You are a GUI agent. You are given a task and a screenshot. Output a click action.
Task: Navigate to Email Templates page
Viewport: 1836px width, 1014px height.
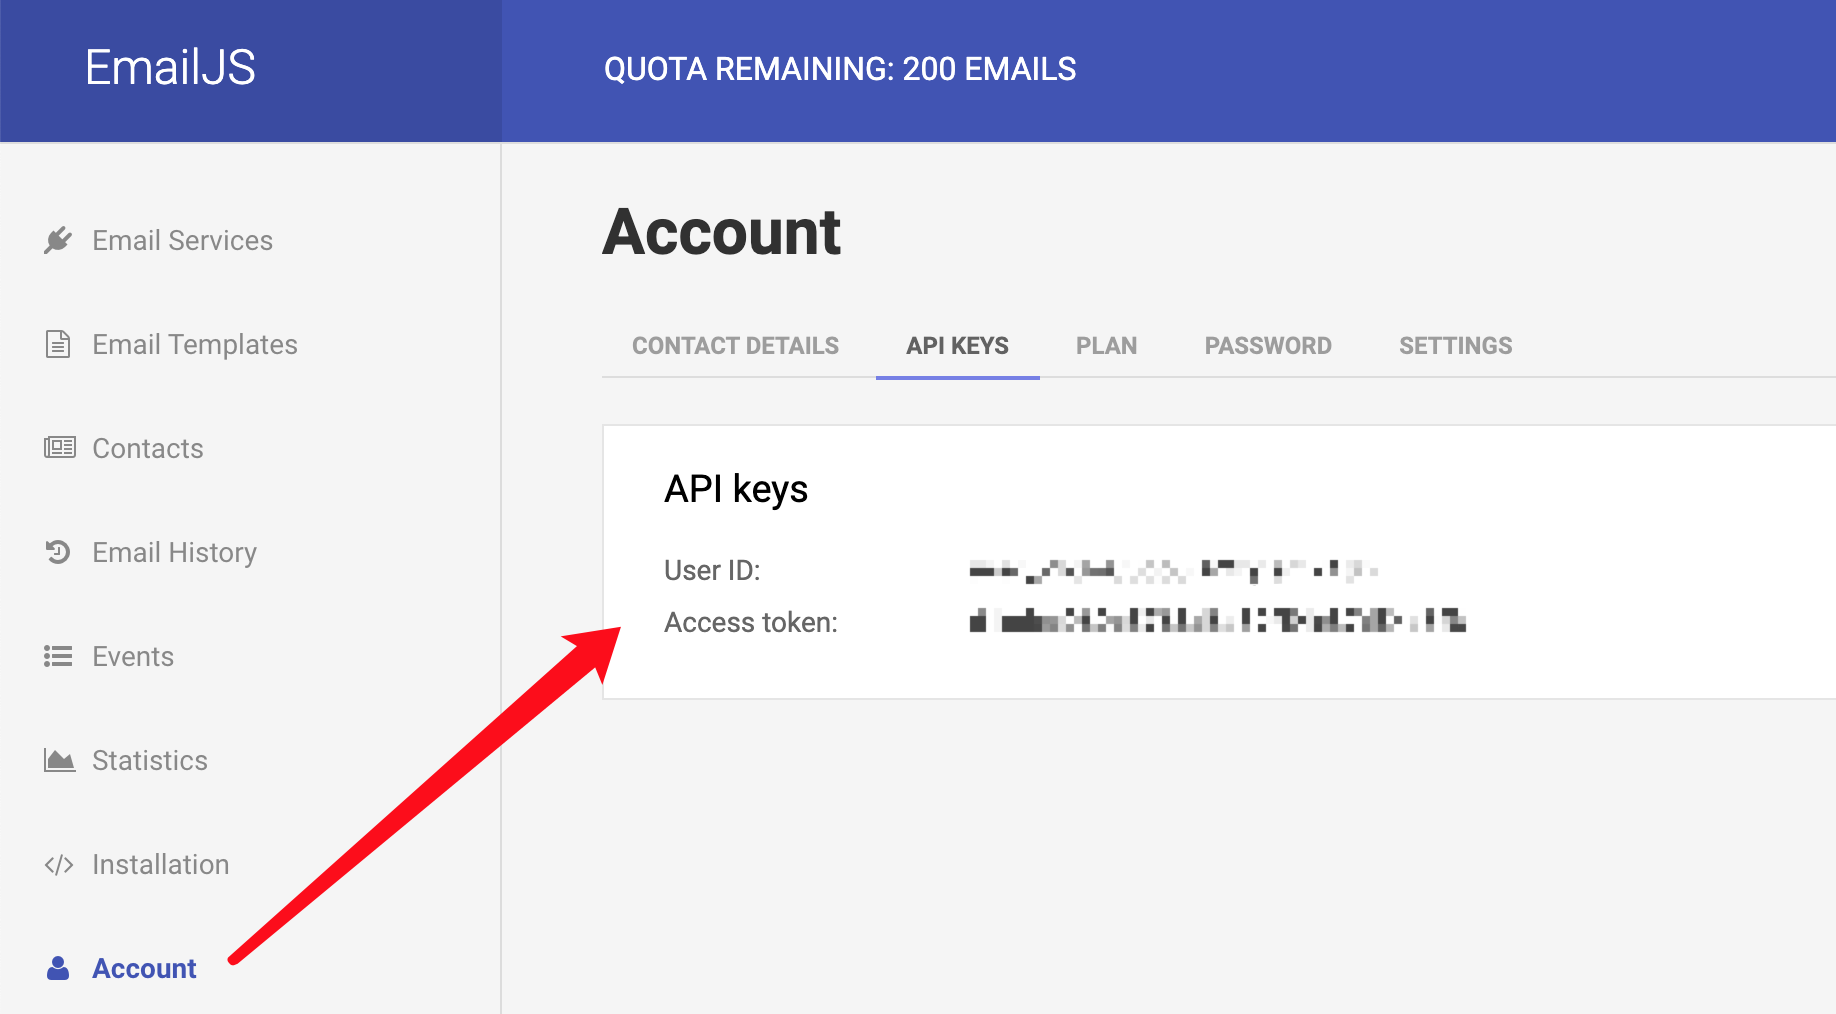pyautogui.click(x=195, y=344)
